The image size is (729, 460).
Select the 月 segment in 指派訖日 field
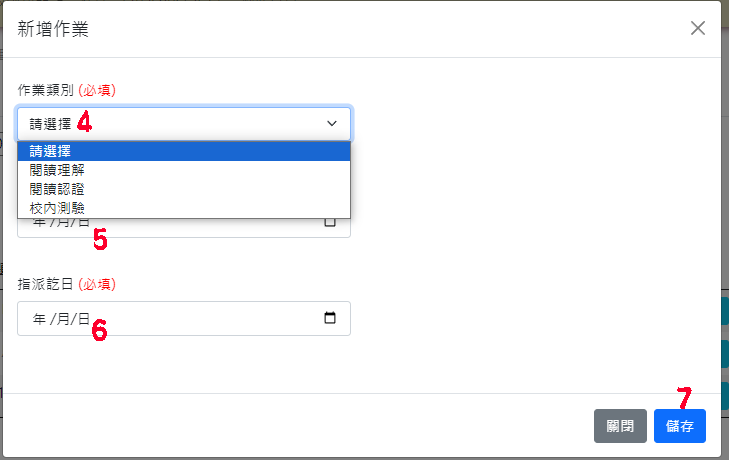tap(63, 319)
